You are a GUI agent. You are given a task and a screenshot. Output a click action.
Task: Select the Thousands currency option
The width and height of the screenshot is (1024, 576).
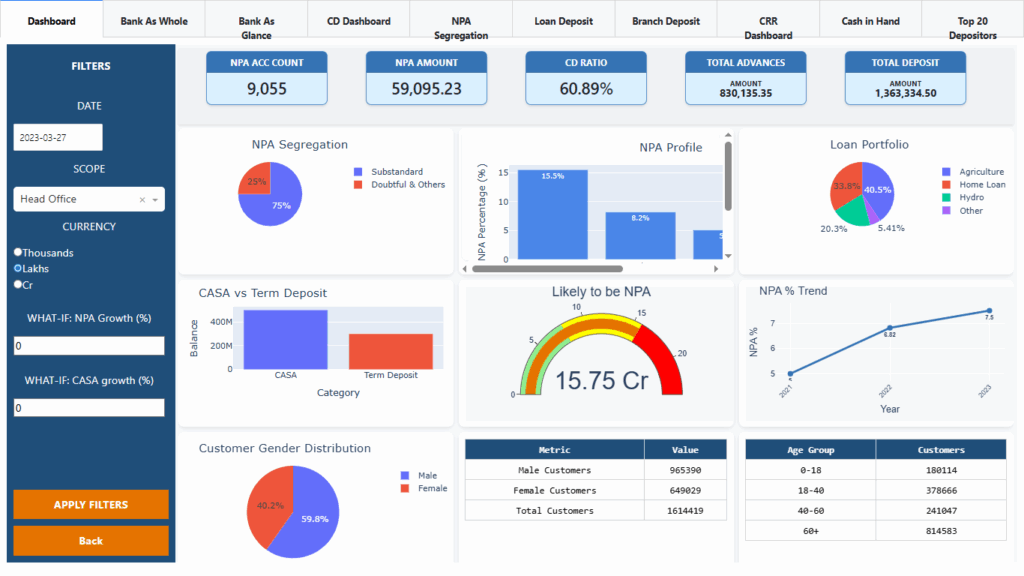coord(18,253)
